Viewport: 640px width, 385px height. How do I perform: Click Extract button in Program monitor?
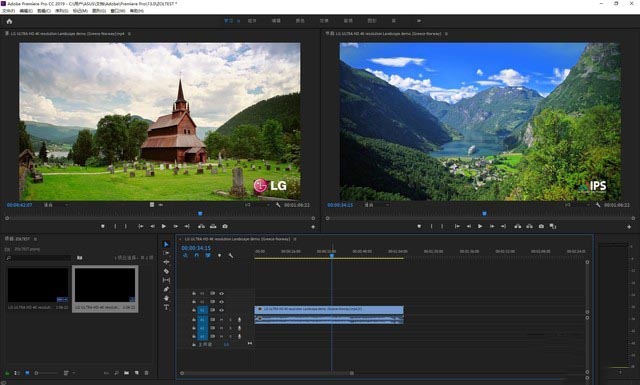[x=529, y=226]
